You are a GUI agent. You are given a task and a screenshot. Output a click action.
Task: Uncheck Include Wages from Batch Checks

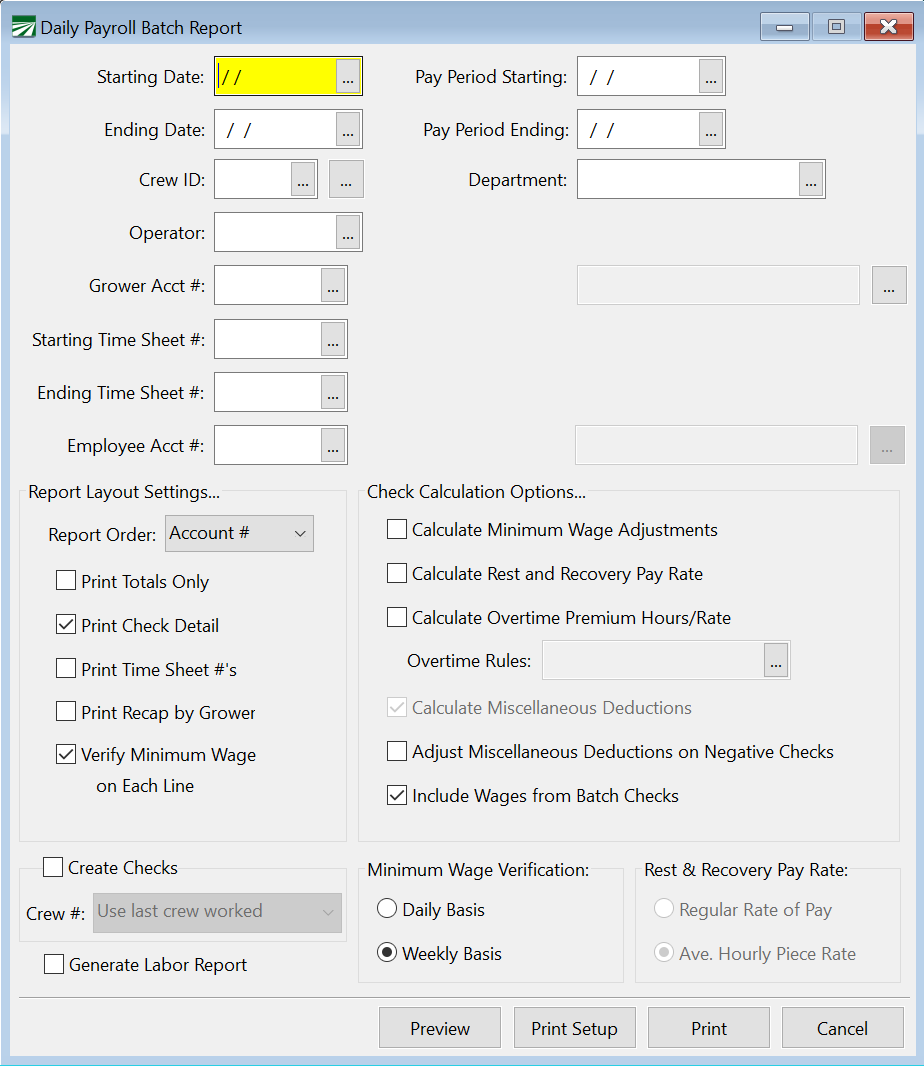pyautogui.click(x=397, y=796)
